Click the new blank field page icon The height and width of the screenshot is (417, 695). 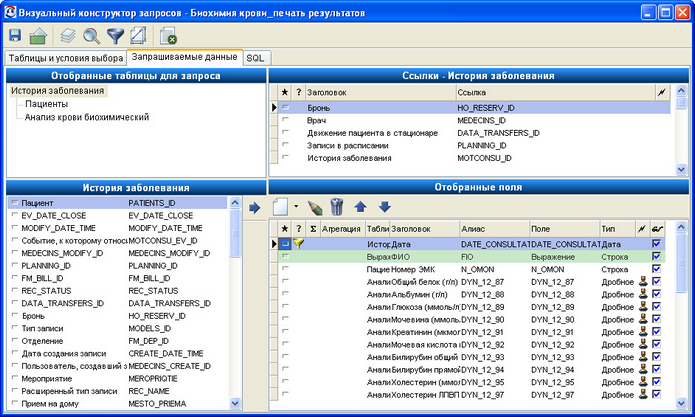[281, 207]
